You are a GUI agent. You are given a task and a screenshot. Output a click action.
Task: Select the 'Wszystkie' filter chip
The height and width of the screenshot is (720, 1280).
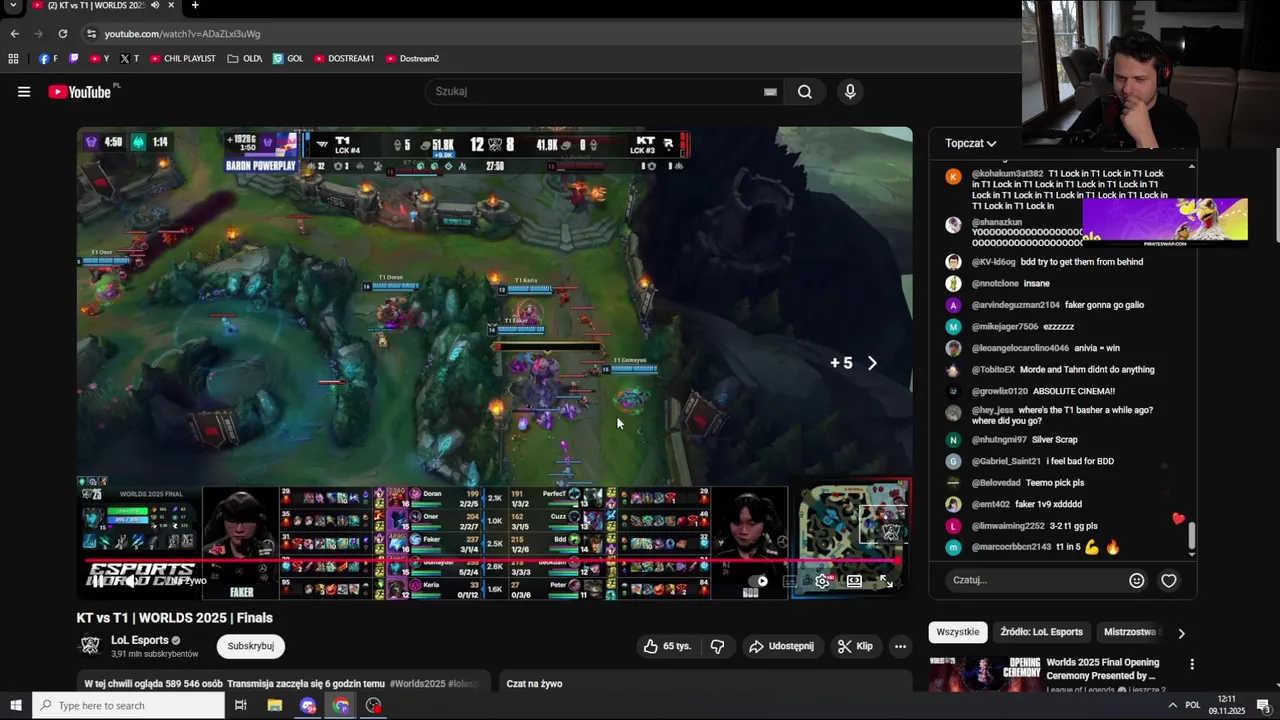click(x=958, y=632)
